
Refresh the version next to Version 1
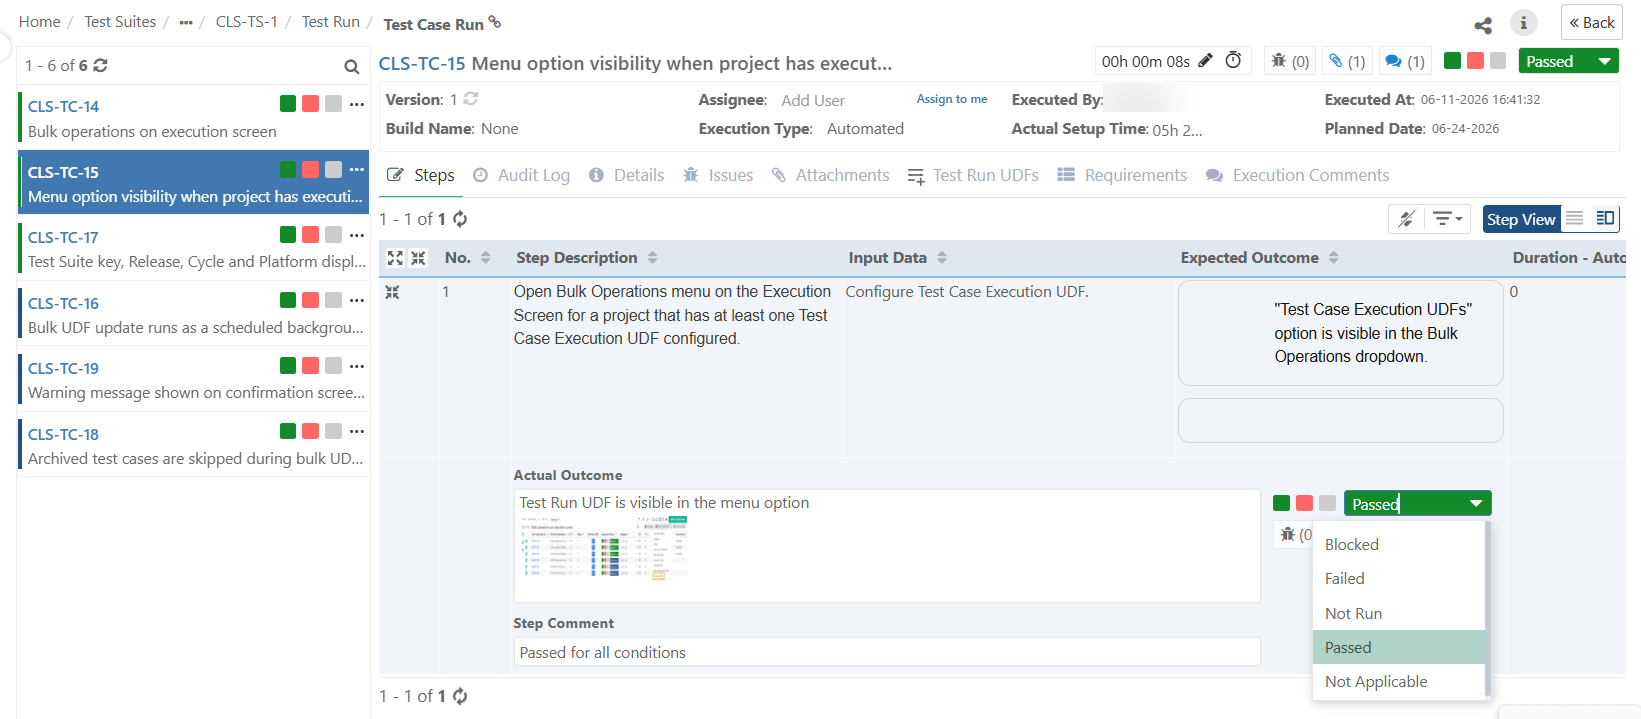pos(471,99)
